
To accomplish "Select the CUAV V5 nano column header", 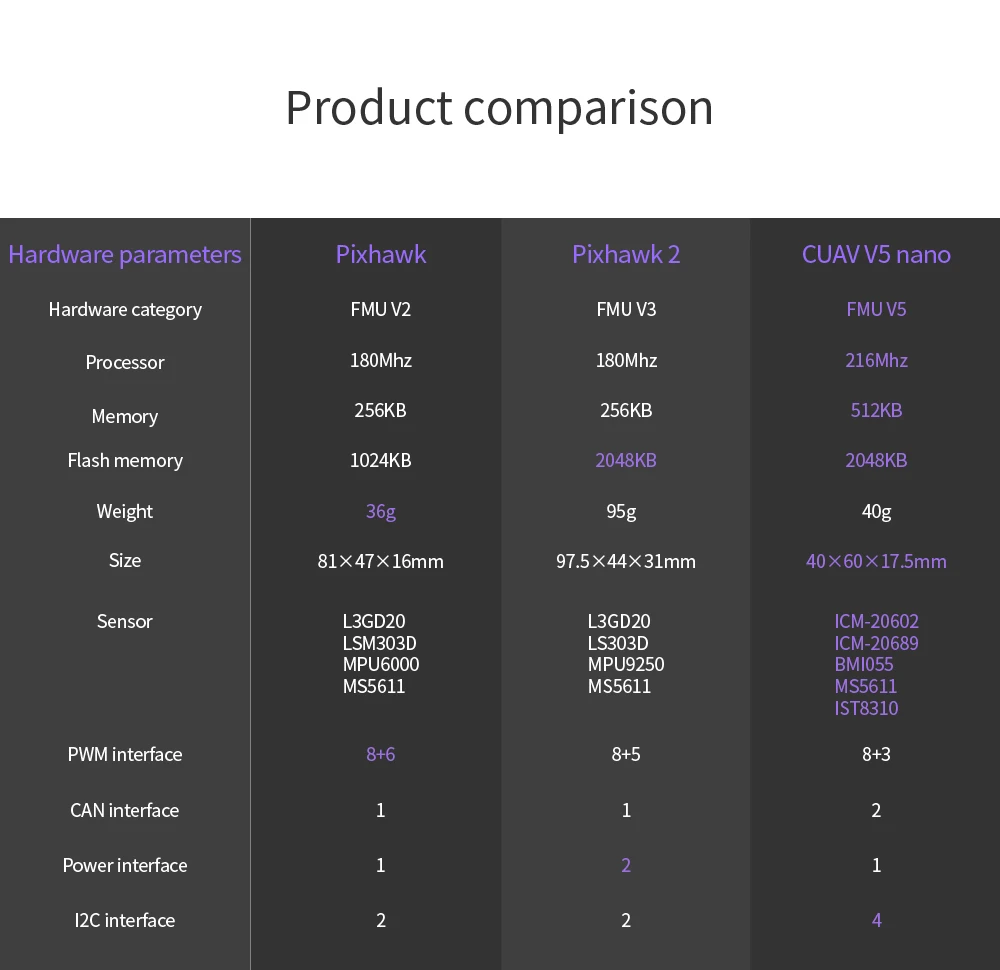I will [876, 254].
